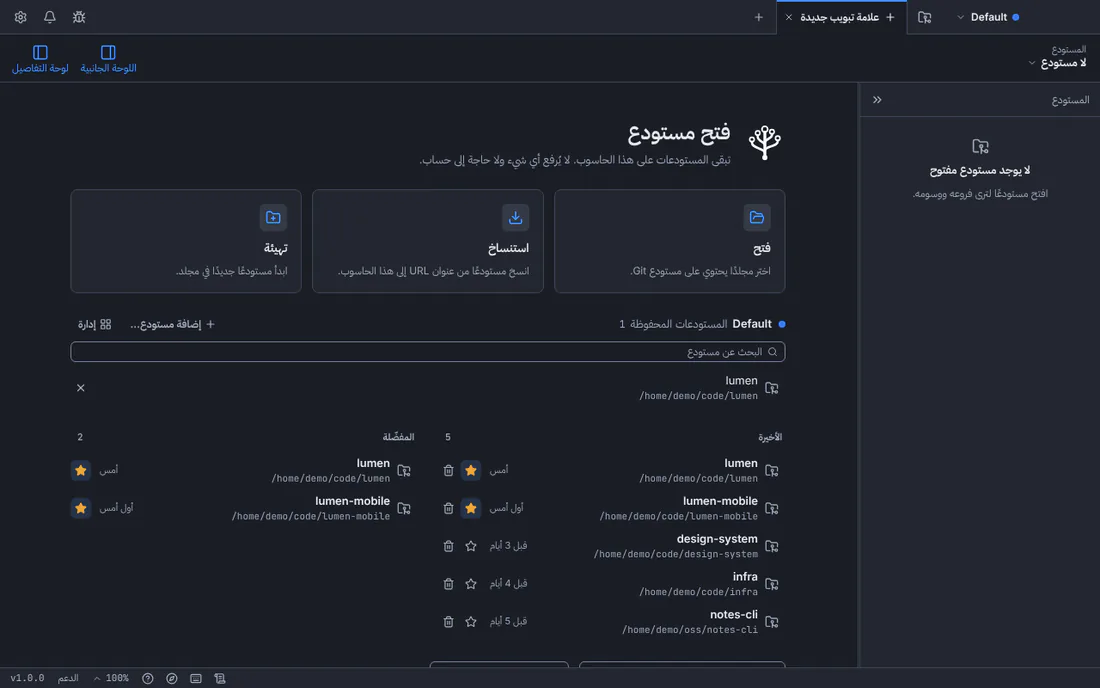
Task: Click the repository folder icon in the tab bar
Action: point(925,17)
